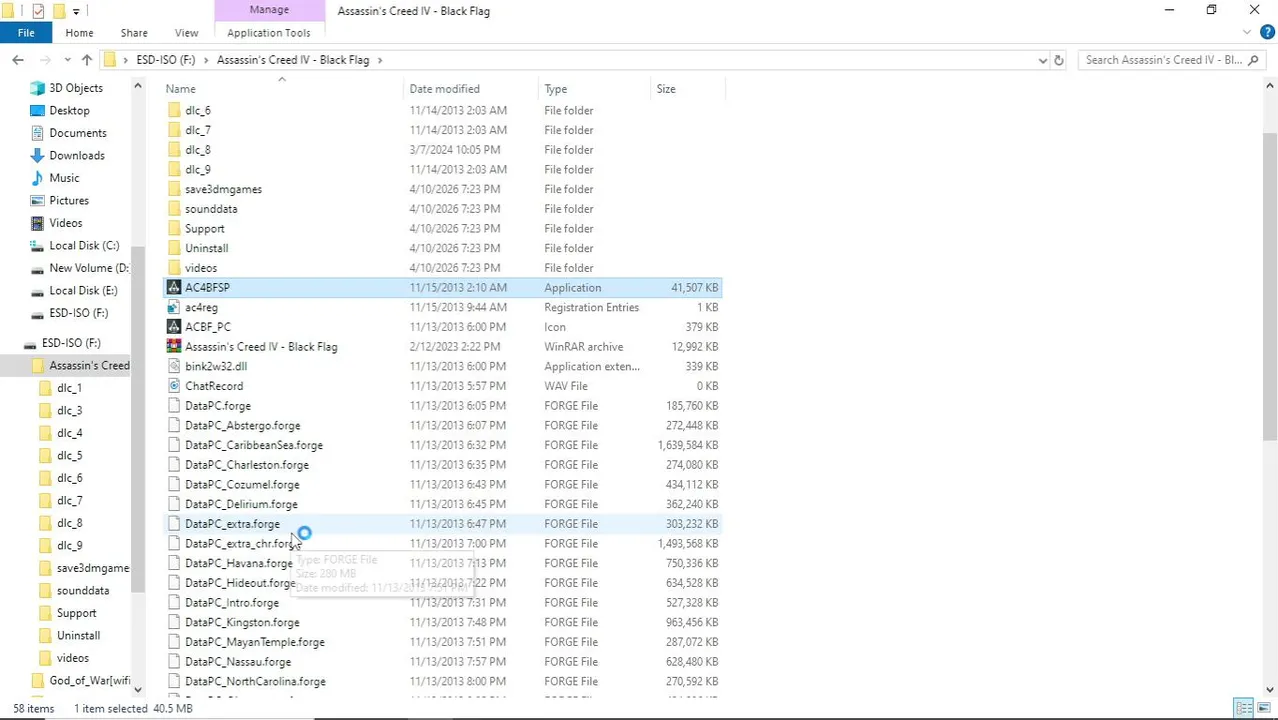Open the Application Tools tab
Screen dimensions: 1278x720
coord(269,33)
